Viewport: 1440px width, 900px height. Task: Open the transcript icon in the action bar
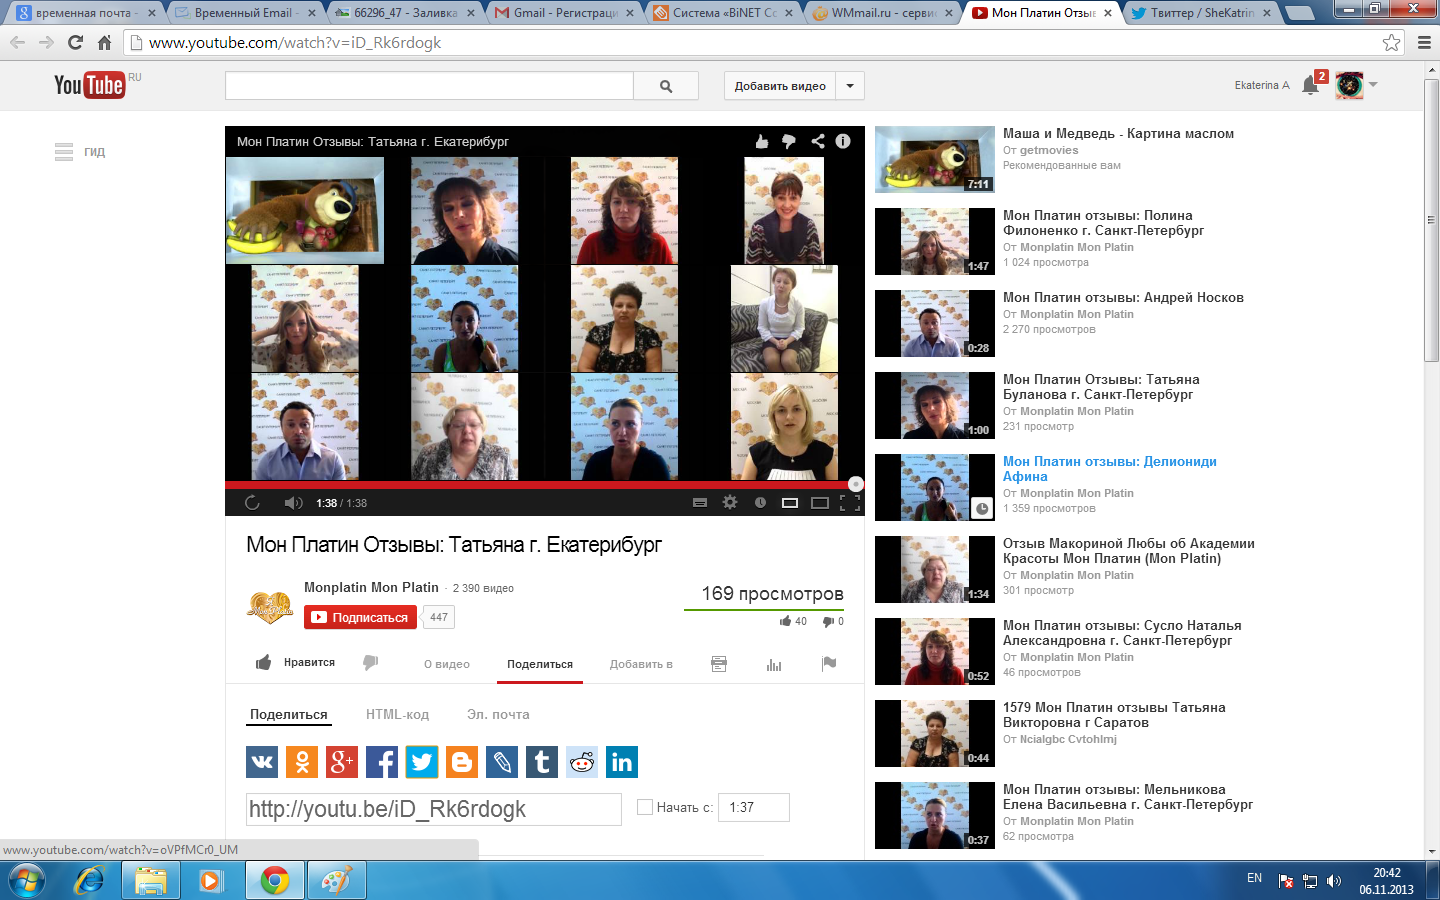click(719, 664)
